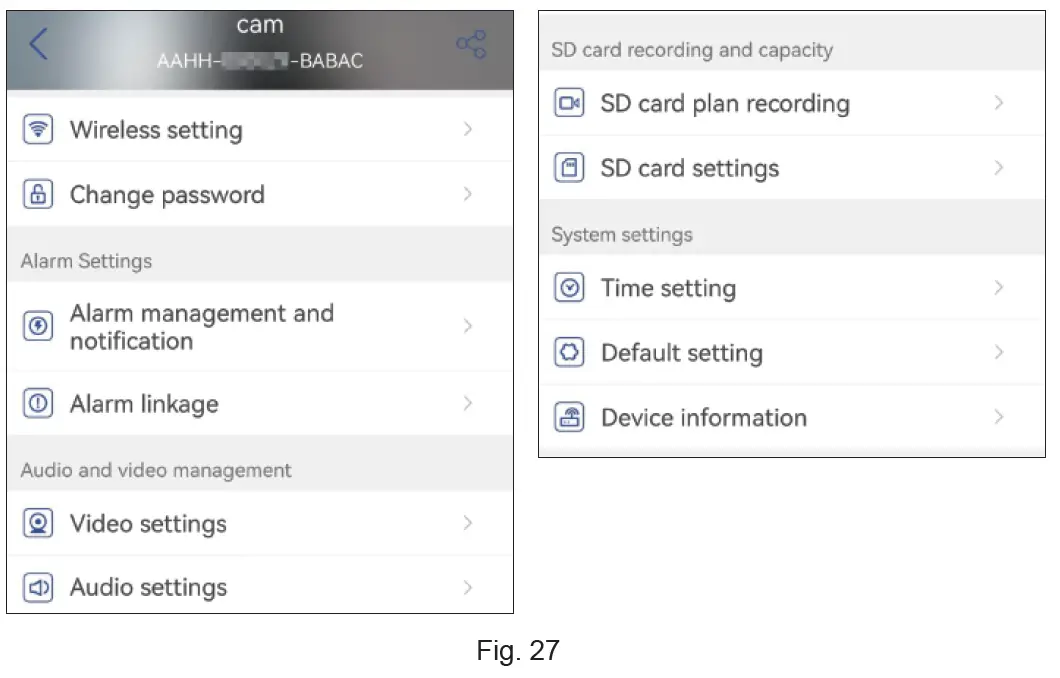This screenshot has width=1060, height=678.
Task: Expand Device information using its chevron
Action: [x=998, y=417]
